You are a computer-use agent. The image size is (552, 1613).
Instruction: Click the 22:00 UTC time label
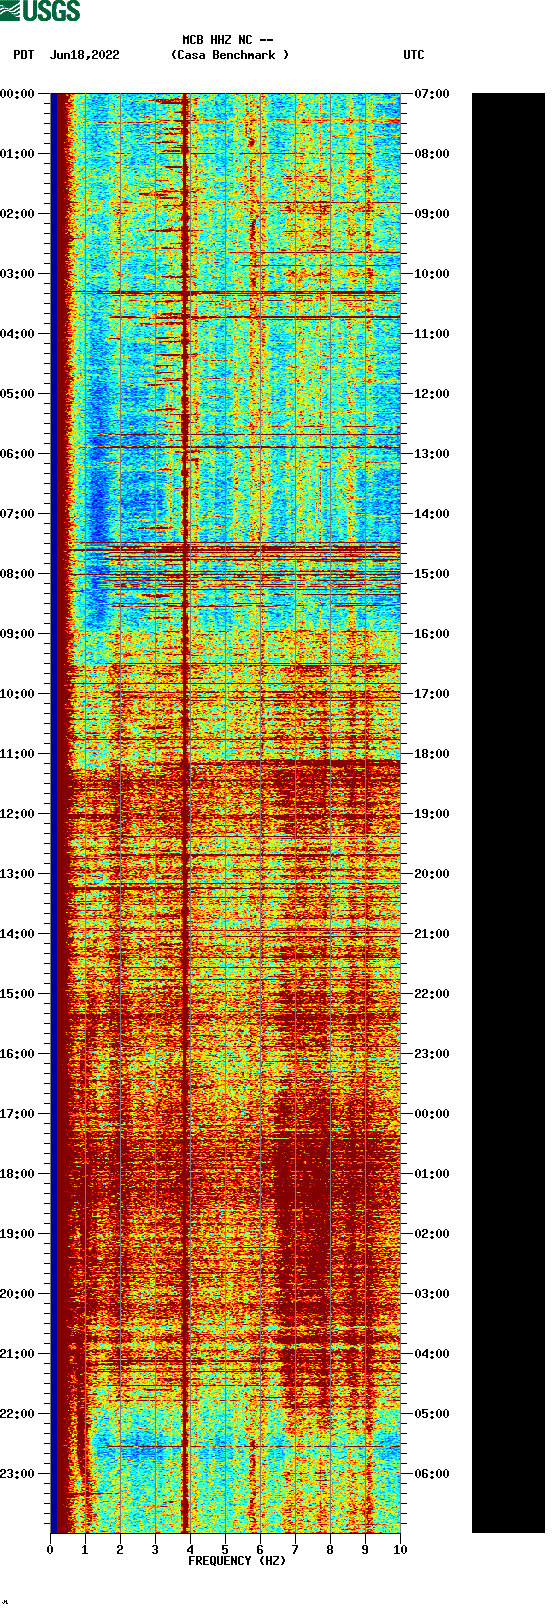(x=432, y=994)
